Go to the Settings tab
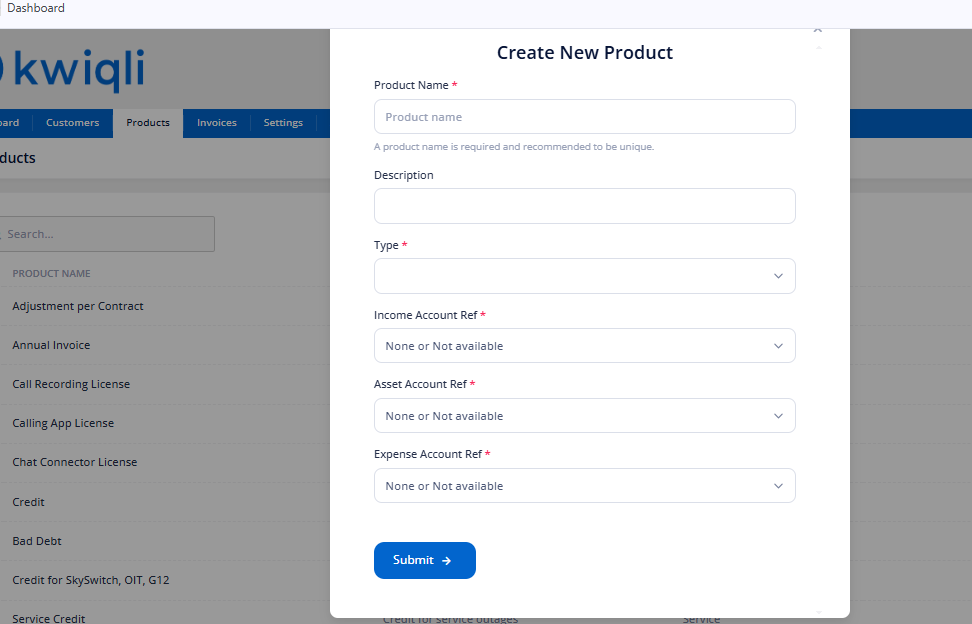Screen dimensions: 972x624 [283, 123]
